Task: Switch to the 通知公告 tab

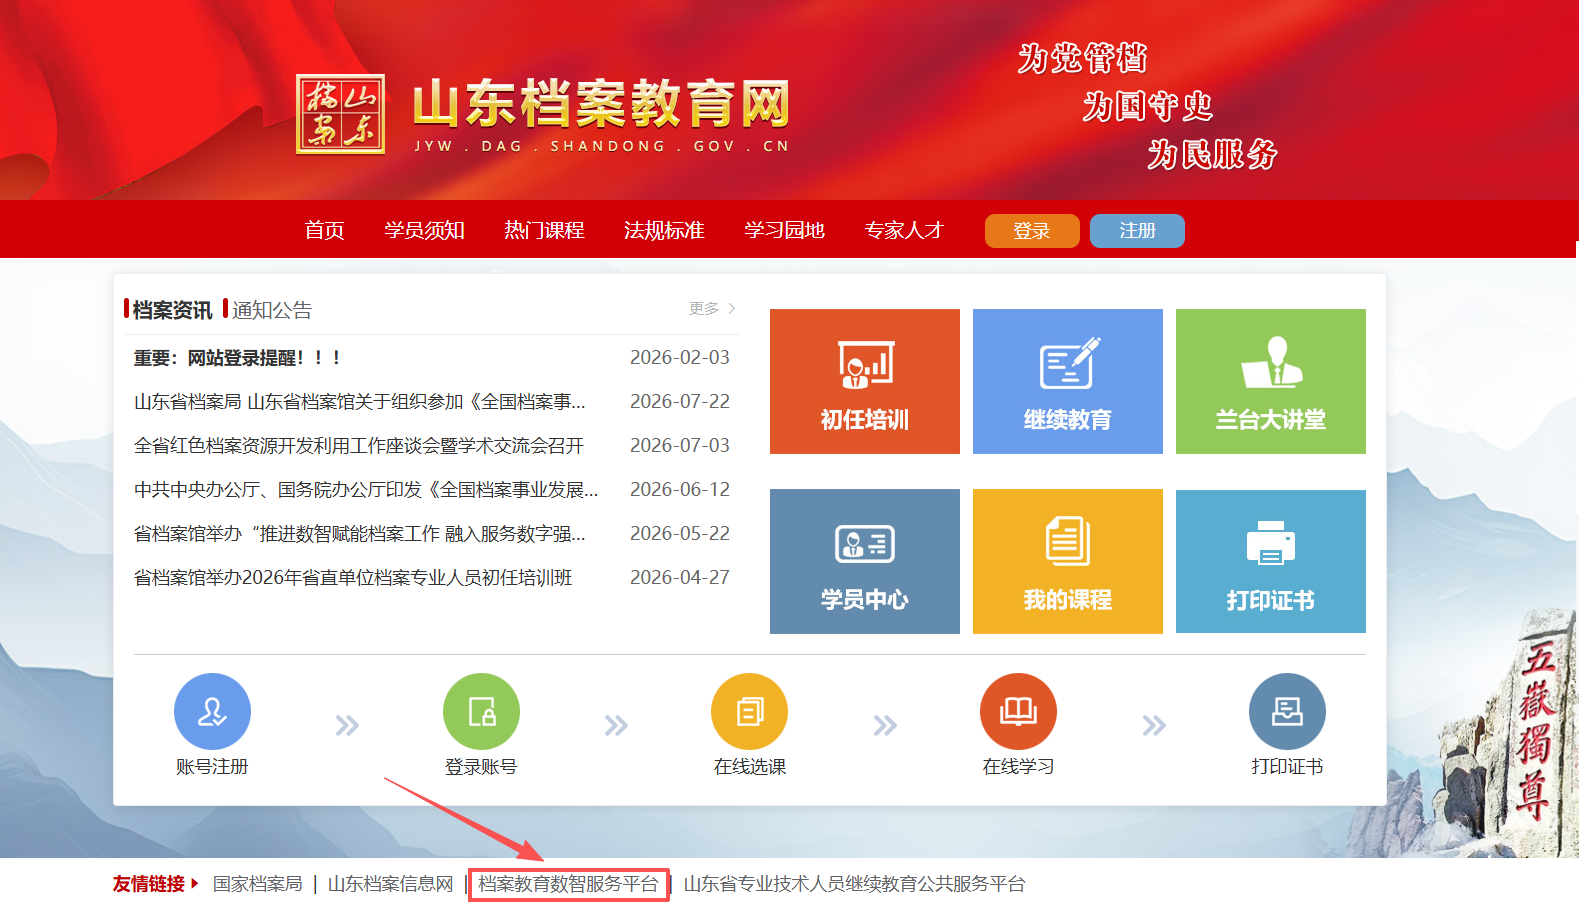Action: pyautogui.click(x=272, y=310)
